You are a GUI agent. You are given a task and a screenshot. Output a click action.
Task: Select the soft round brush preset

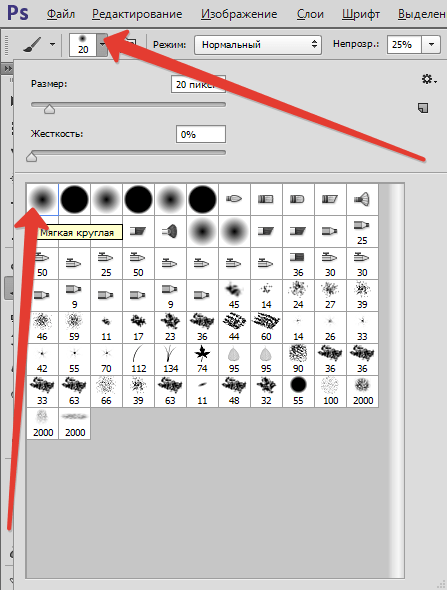pos(43,199)
